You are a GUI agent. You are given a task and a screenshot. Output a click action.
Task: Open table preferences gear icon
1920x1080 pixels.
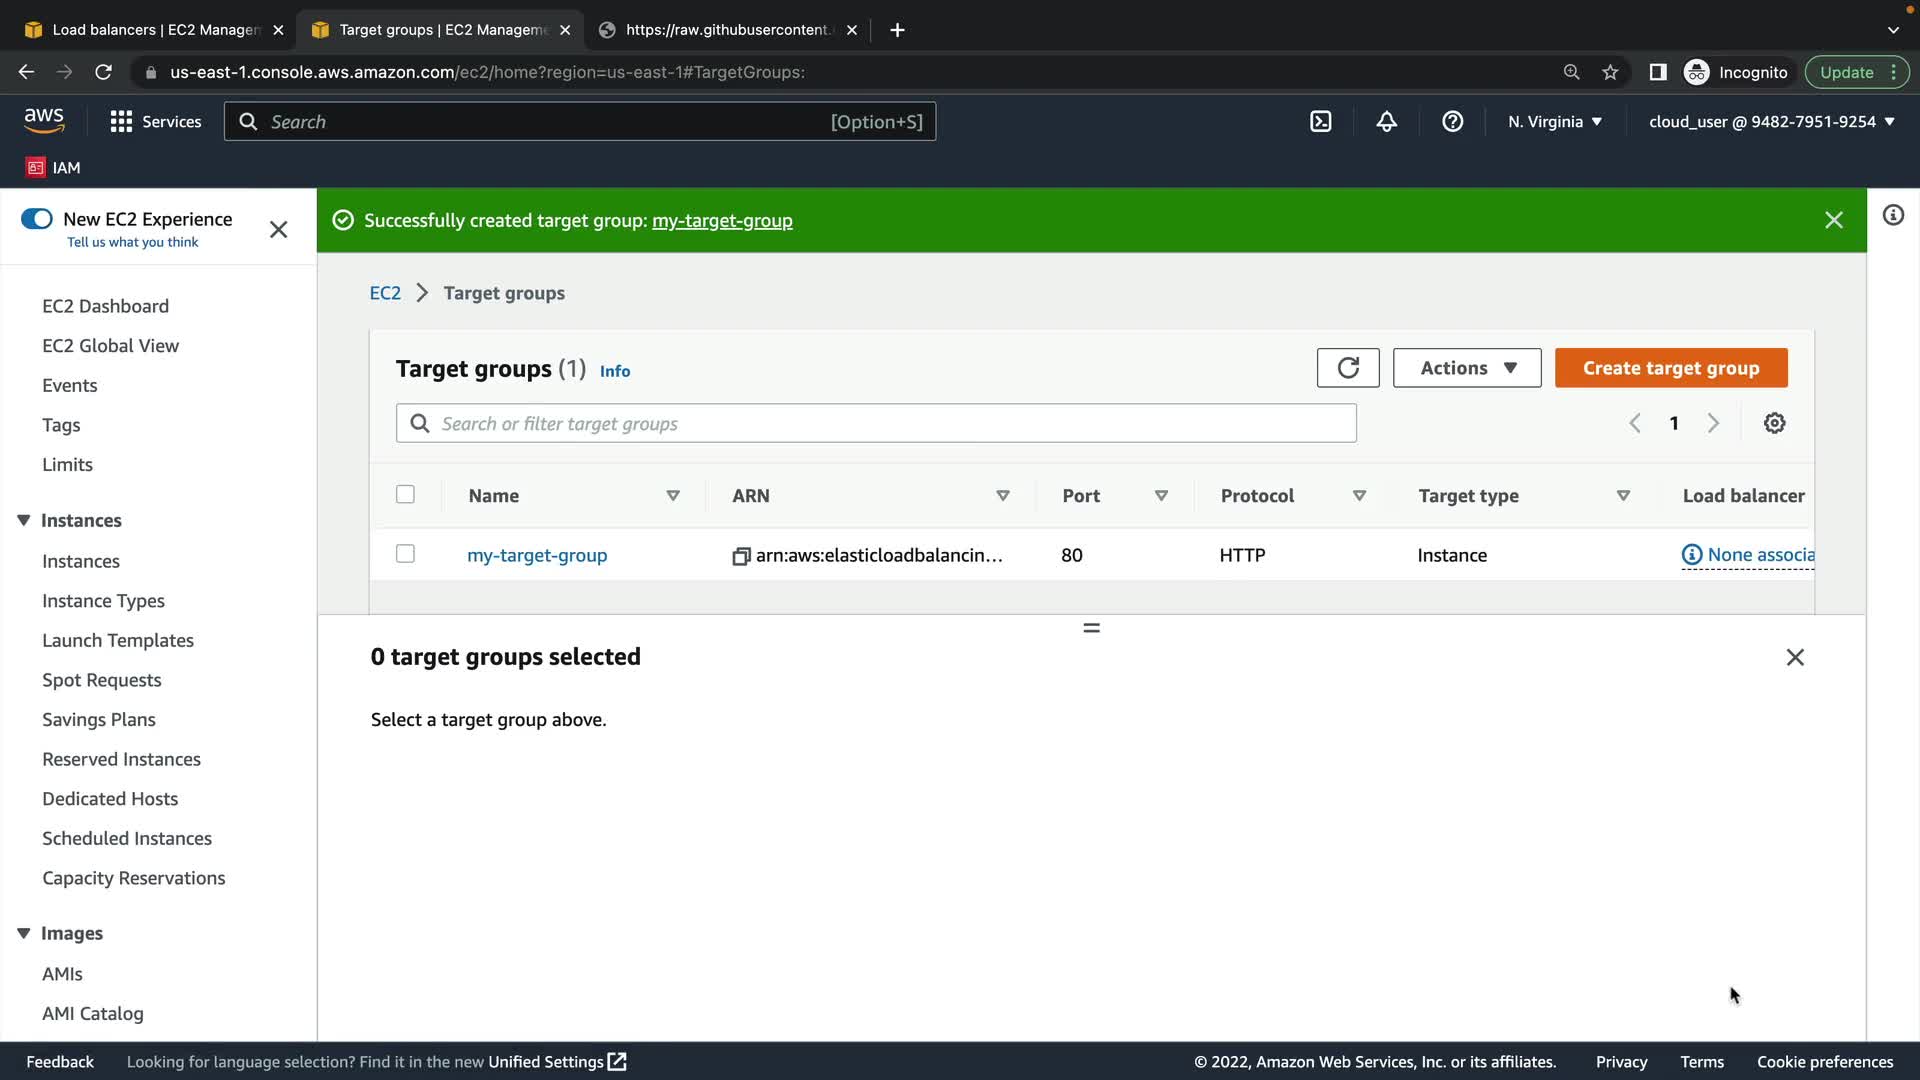[1774, 423]
